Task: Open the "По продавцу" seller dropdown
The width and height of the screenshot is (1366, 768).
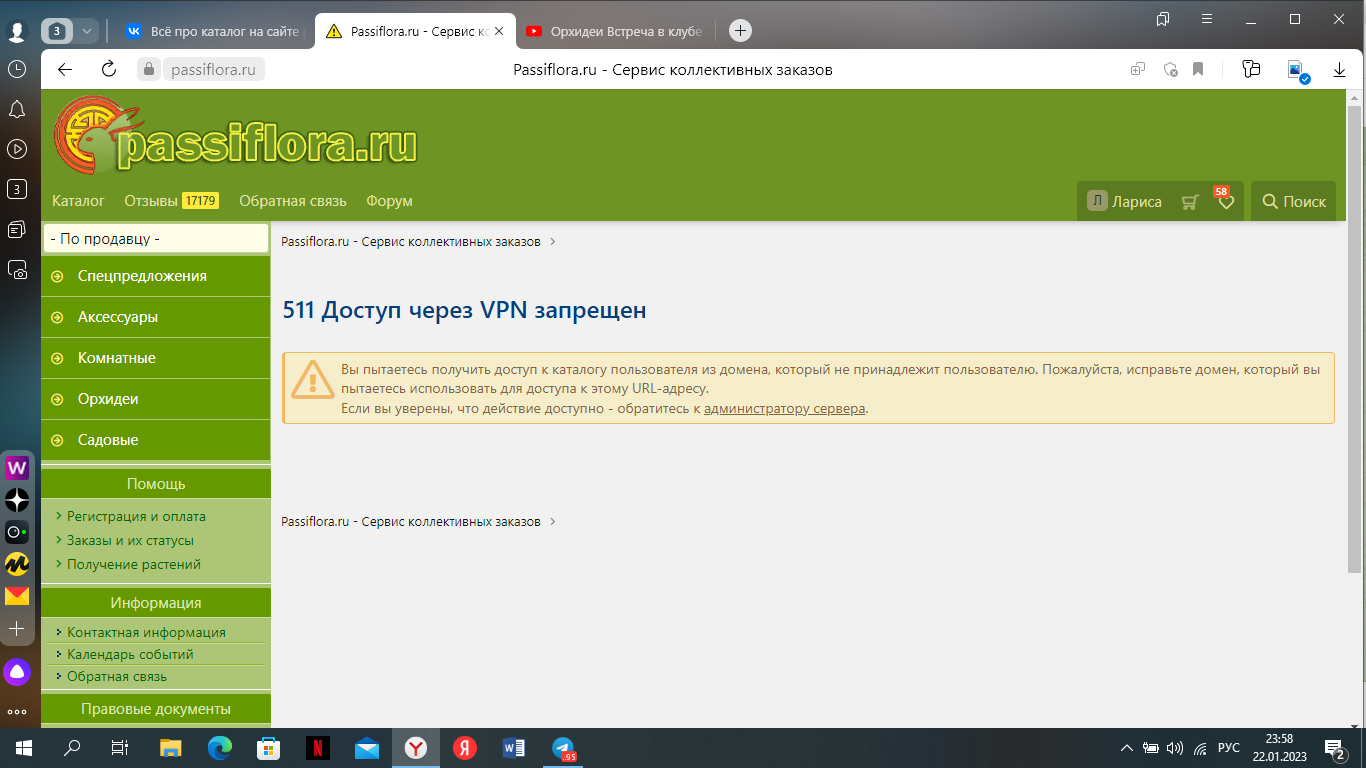Action: [x=156, y=239]
